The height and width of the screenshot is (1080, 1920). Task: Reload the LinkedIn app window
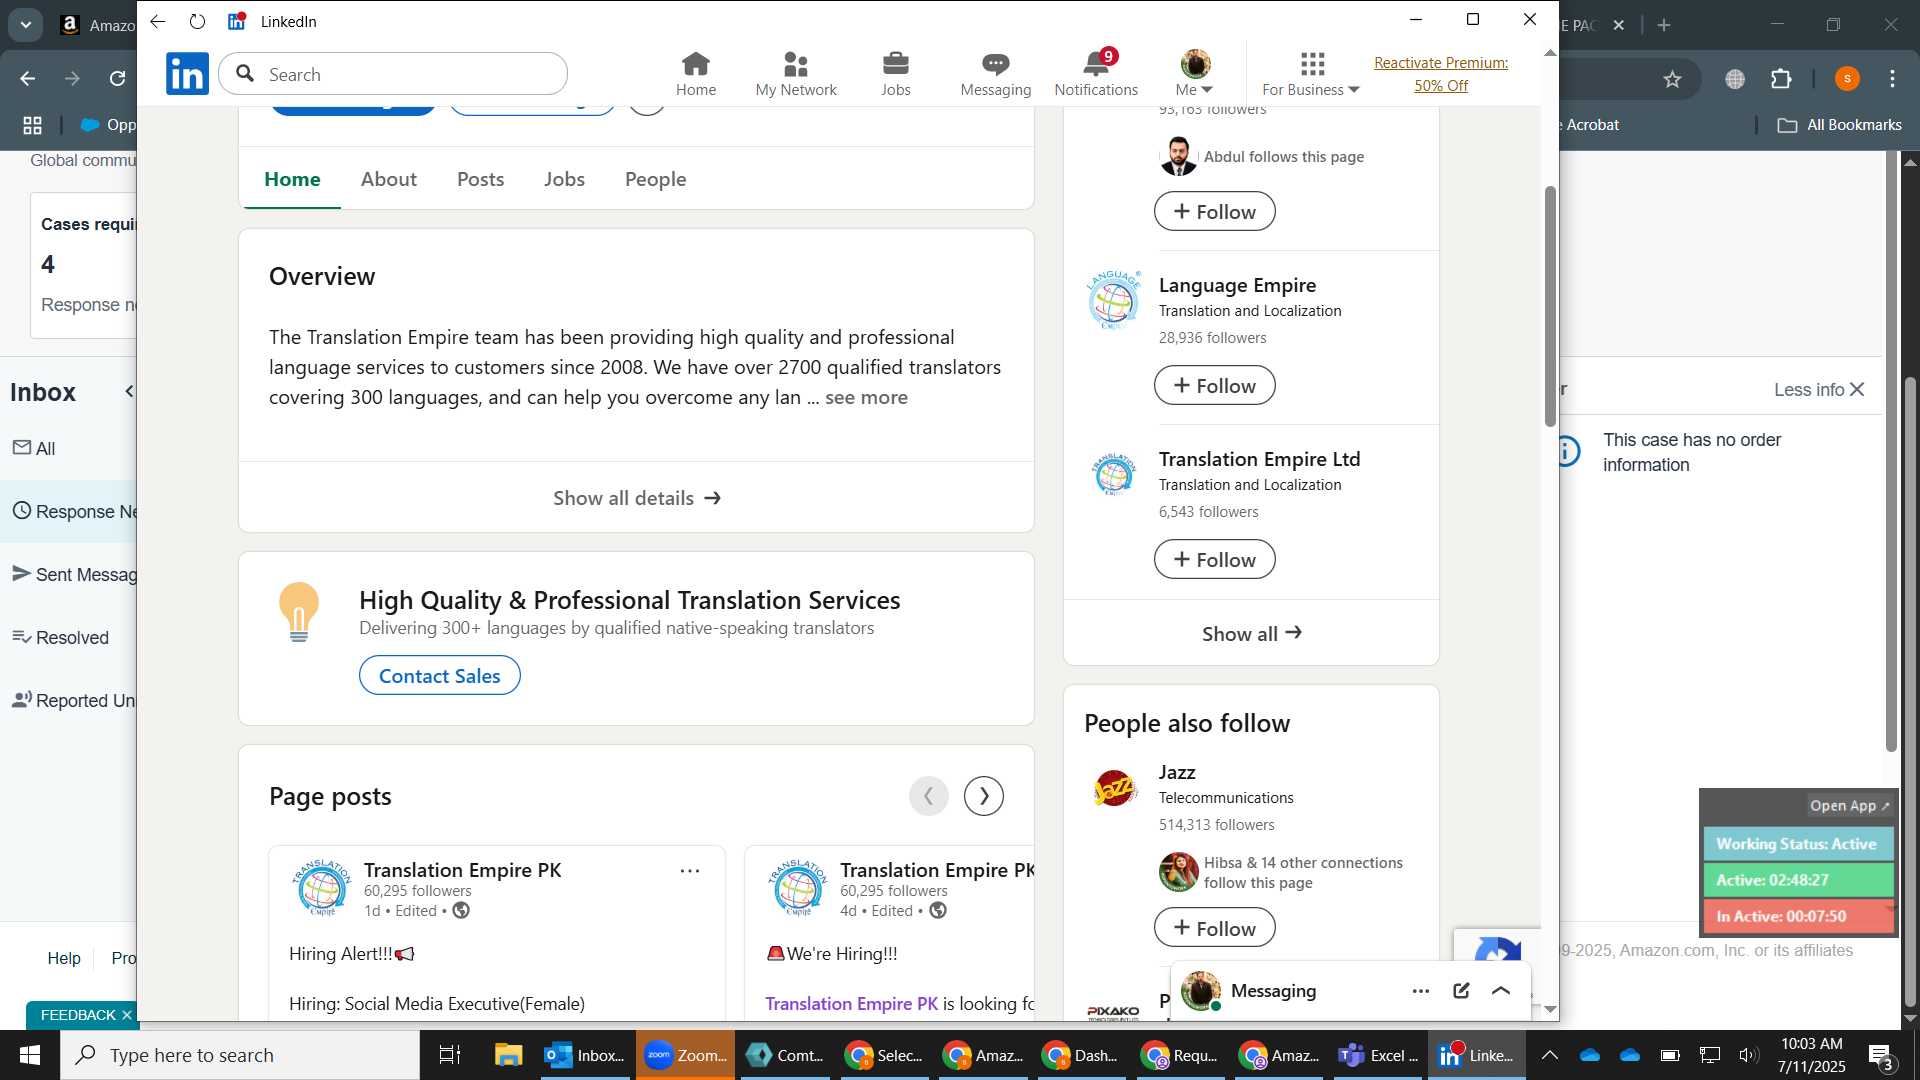tap(197, 21)
